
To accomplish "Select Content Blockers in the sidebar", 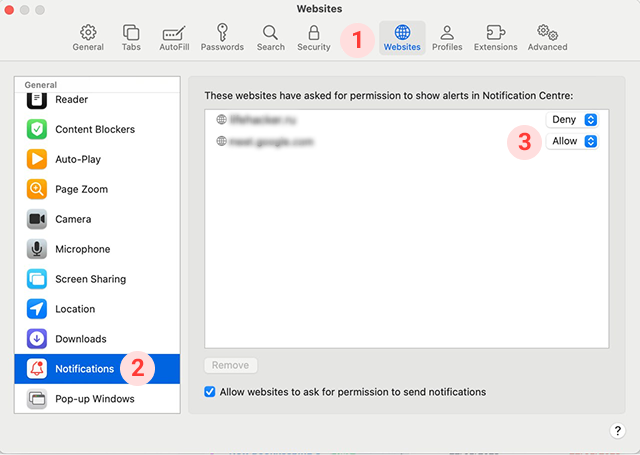I will [94, 129].
